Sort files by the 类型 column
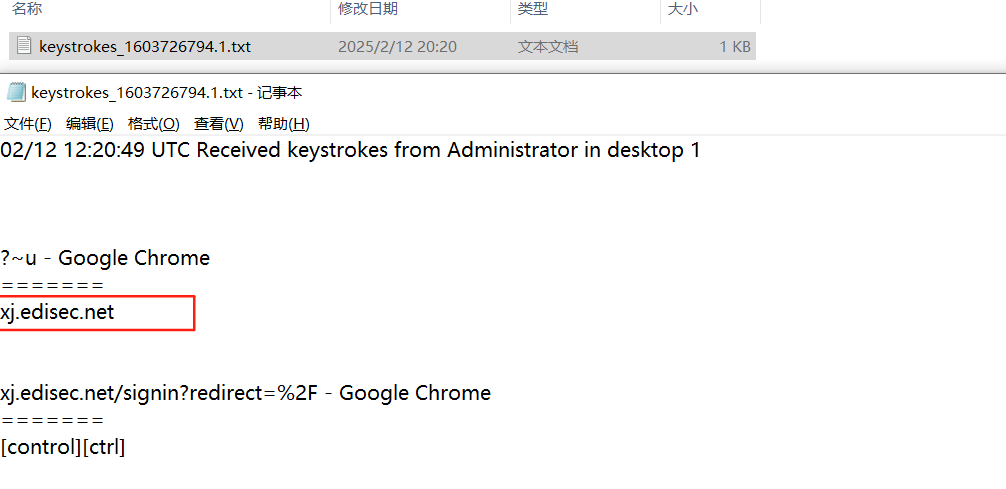 click(532, 9)
